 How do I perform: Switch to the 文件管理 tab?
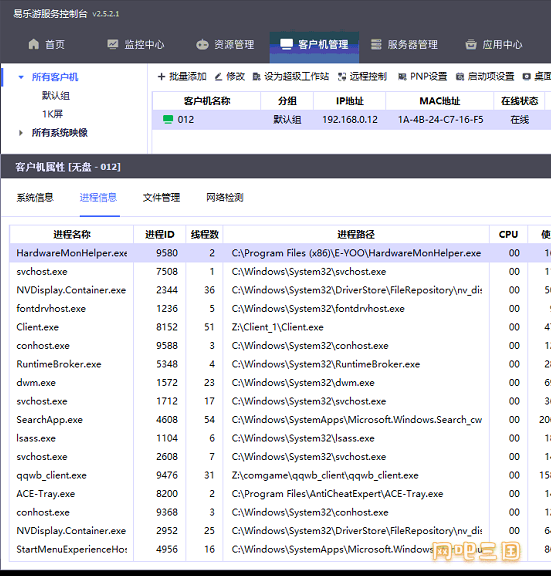161,198
